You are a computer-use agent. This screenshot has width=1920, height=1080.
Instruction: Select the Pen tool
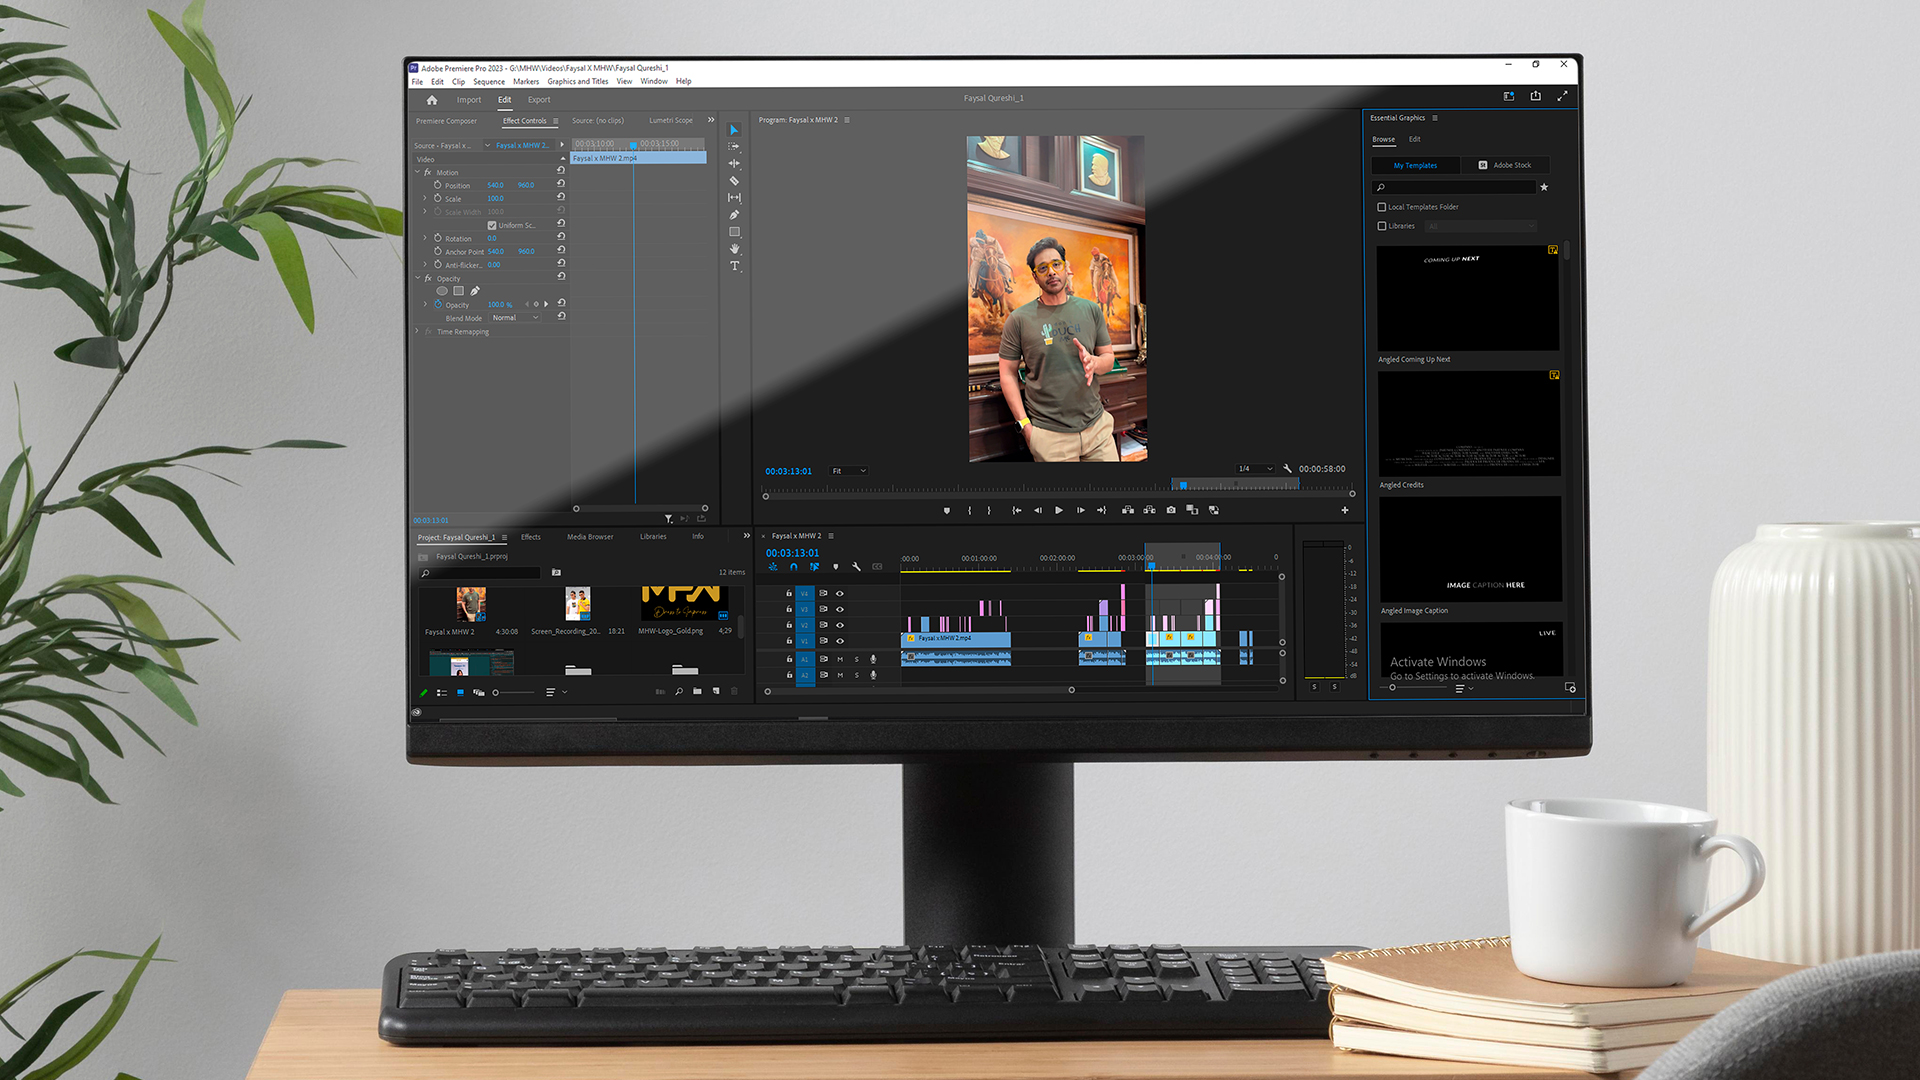click(x=734, y=215)
